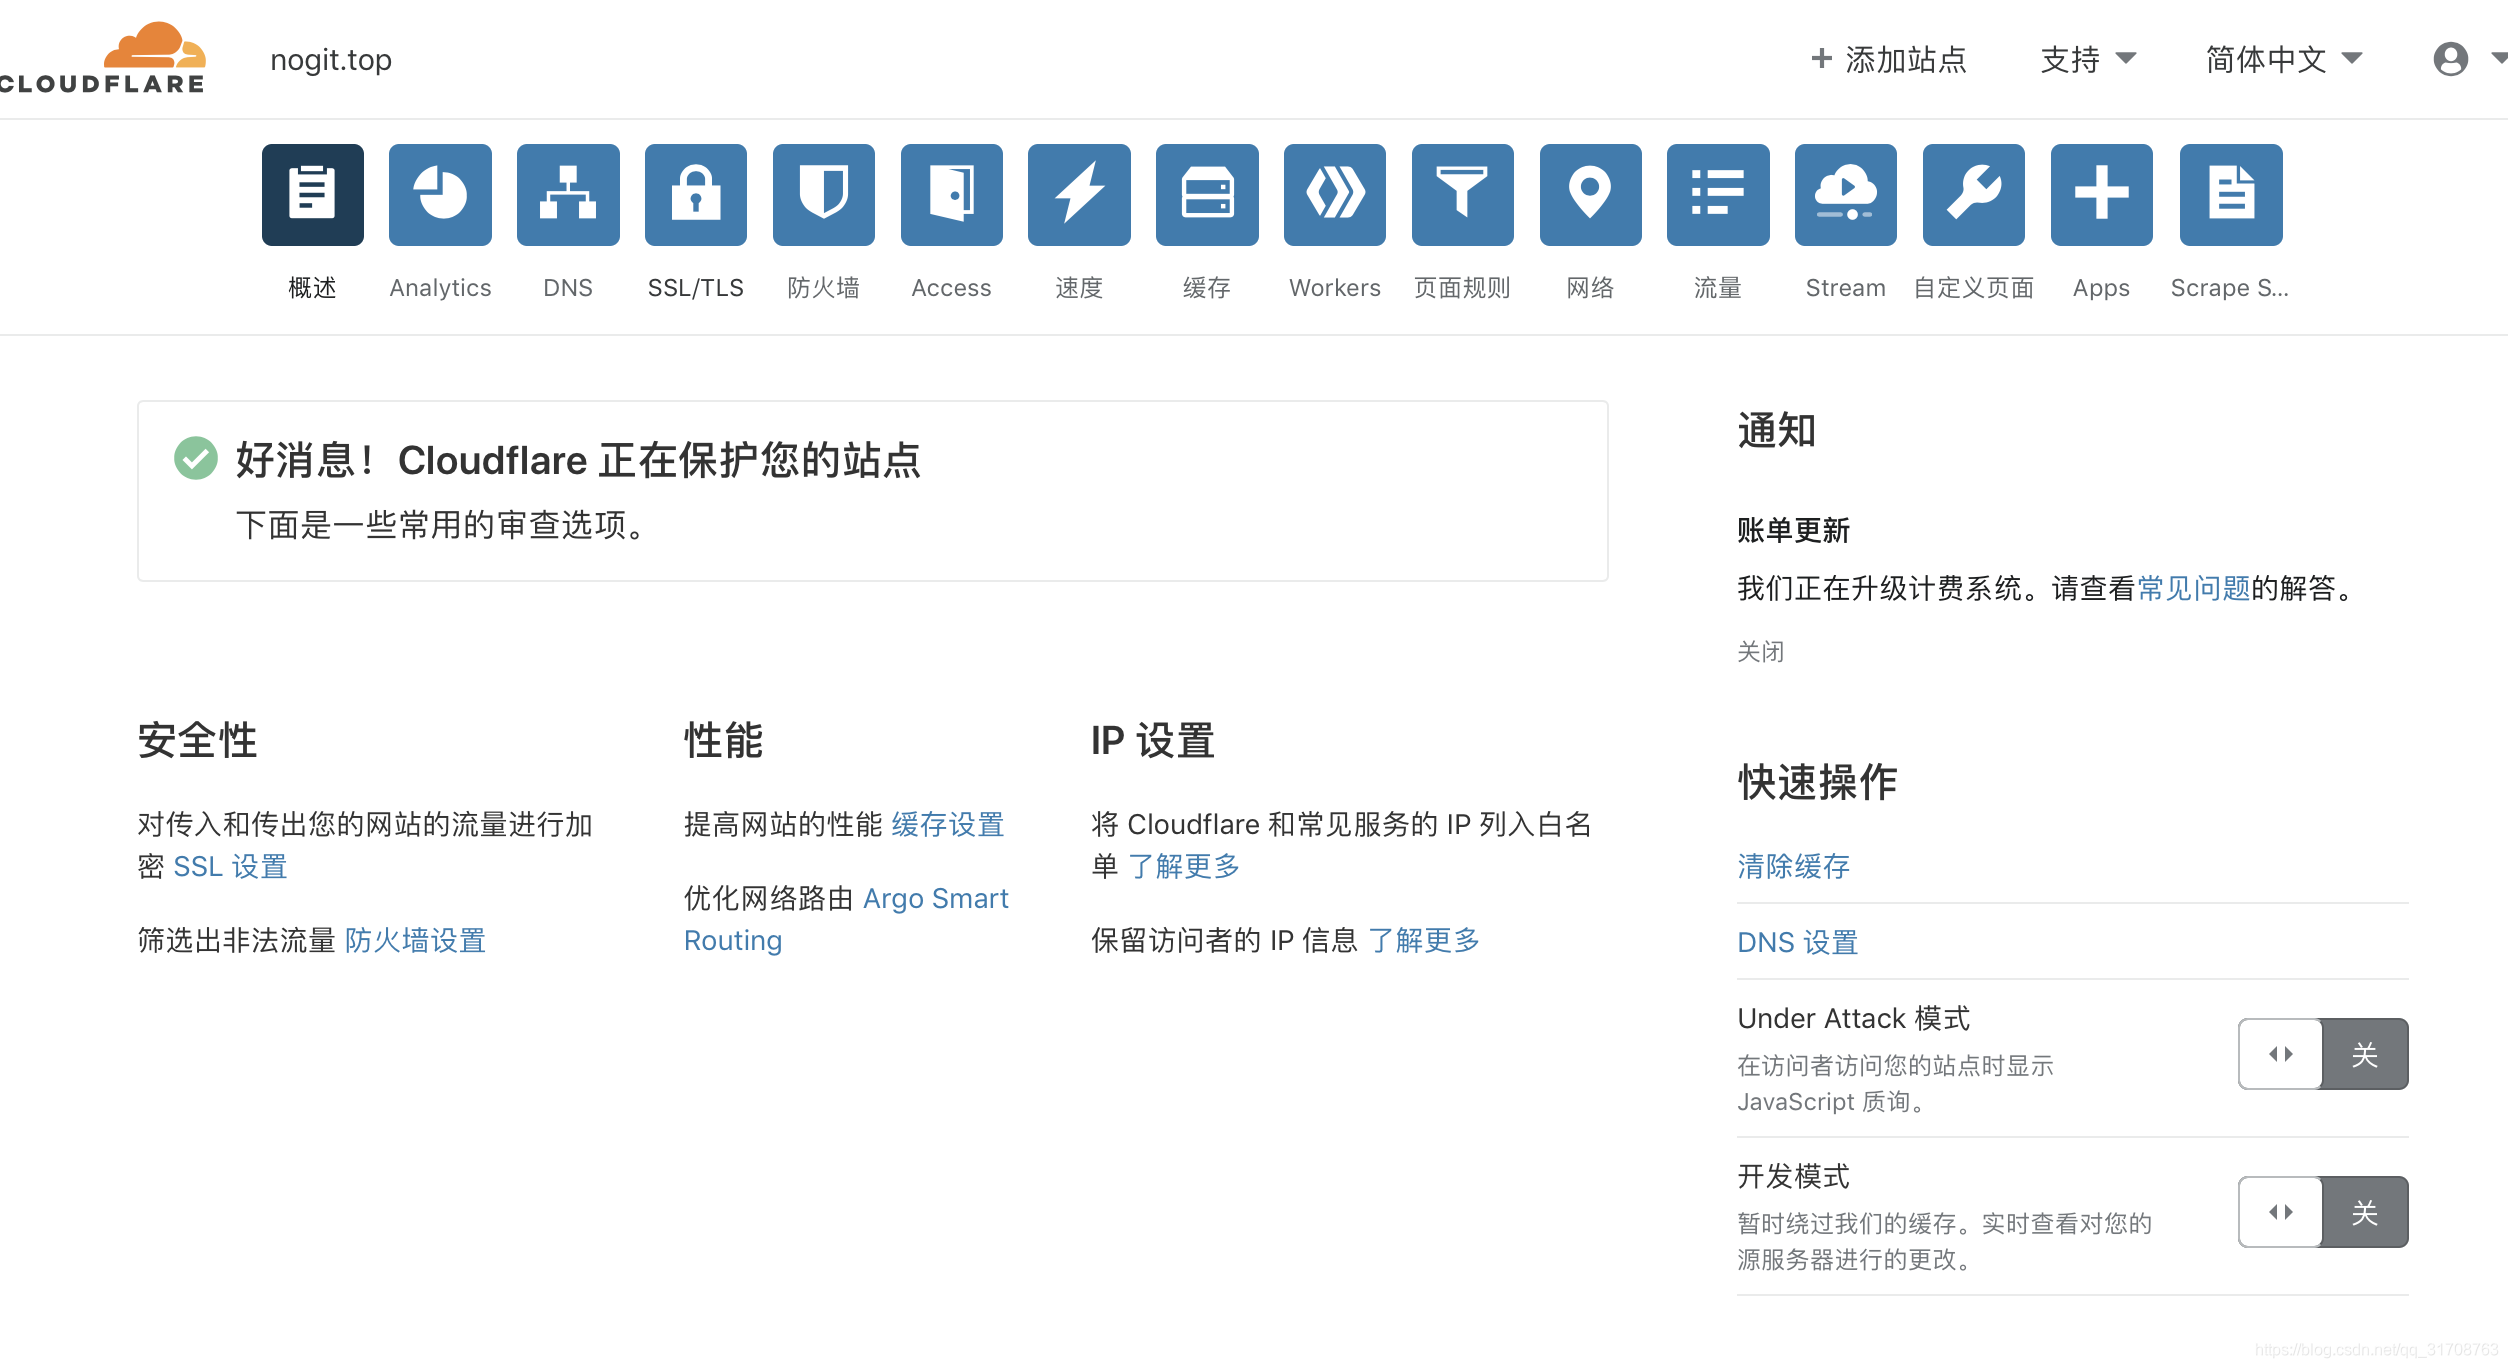Click 关闭 to dismiss billing notice
The height and width of the screenshot is (1368, 2508).
1761,652
